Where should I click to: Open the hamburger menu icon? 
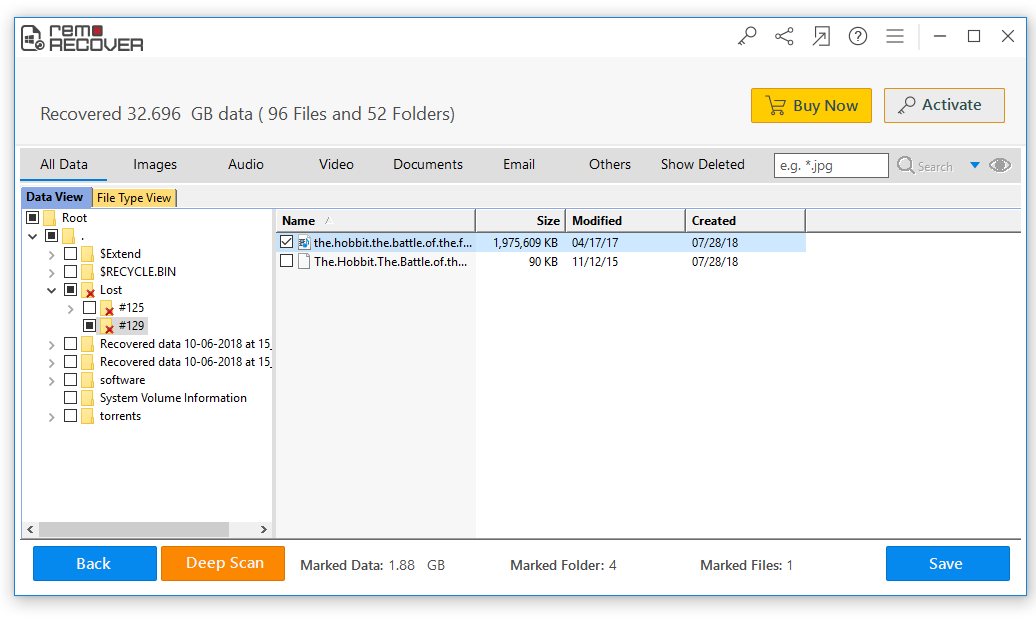click(895, 36)
